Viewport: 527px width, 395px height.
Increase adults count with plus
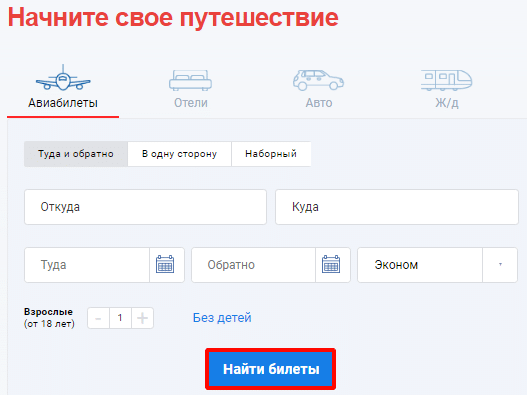click(143, 318)
